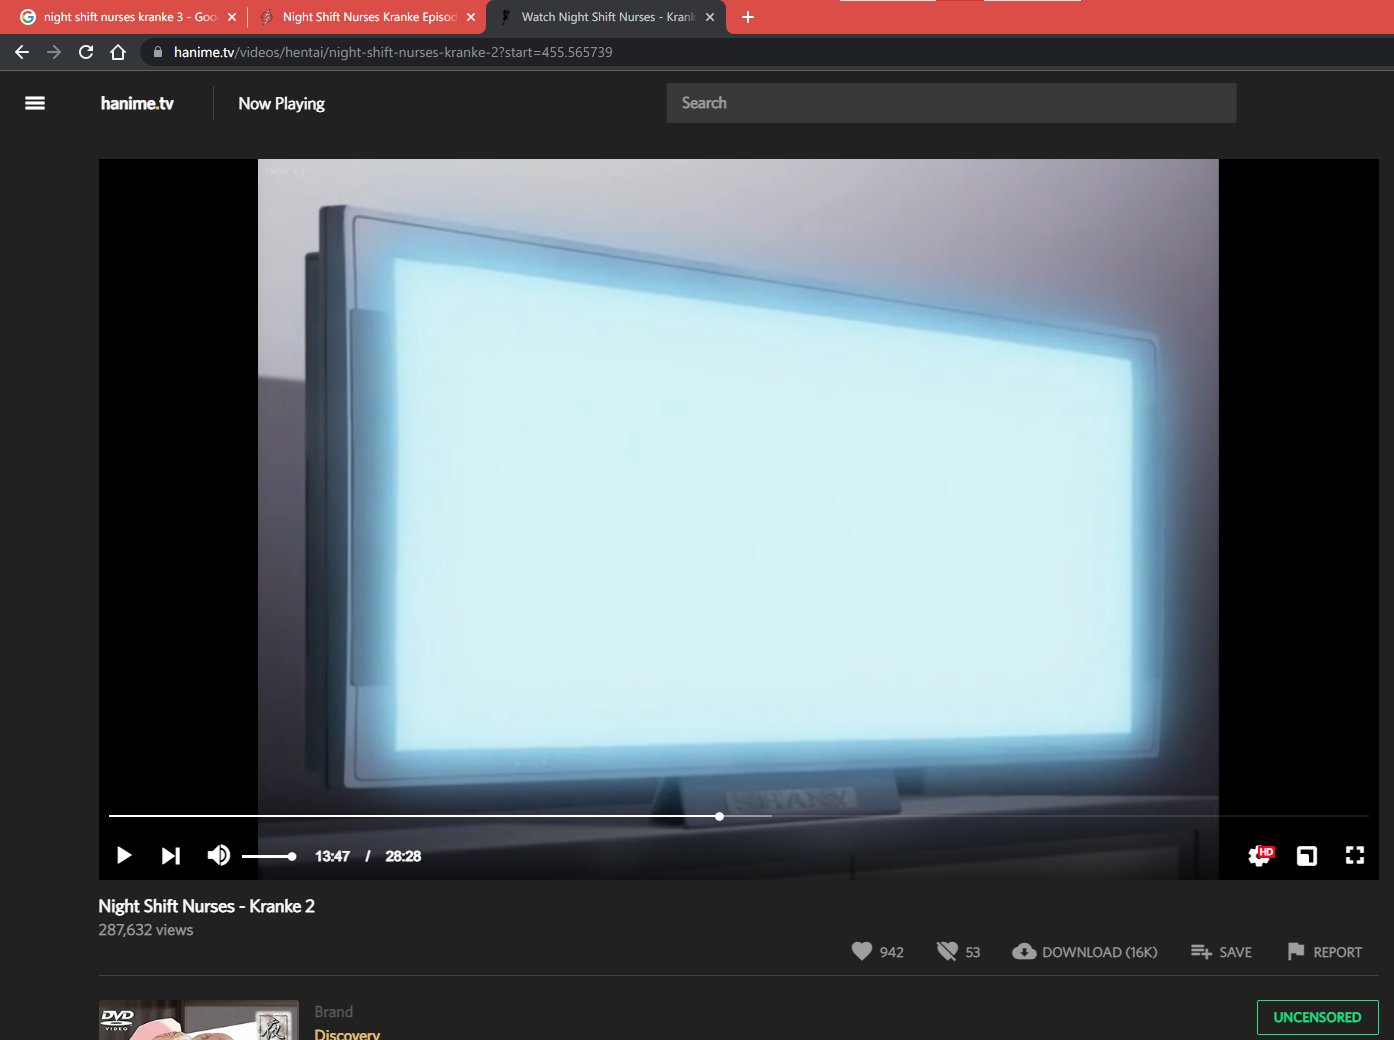
Task: Switch to the Google search results tab
Action: pos(120,17)
